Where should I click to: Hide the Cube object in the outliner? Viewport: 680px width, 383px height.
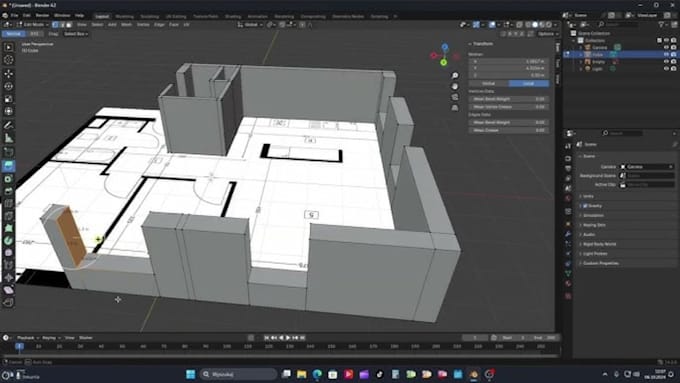coord(667,55)
